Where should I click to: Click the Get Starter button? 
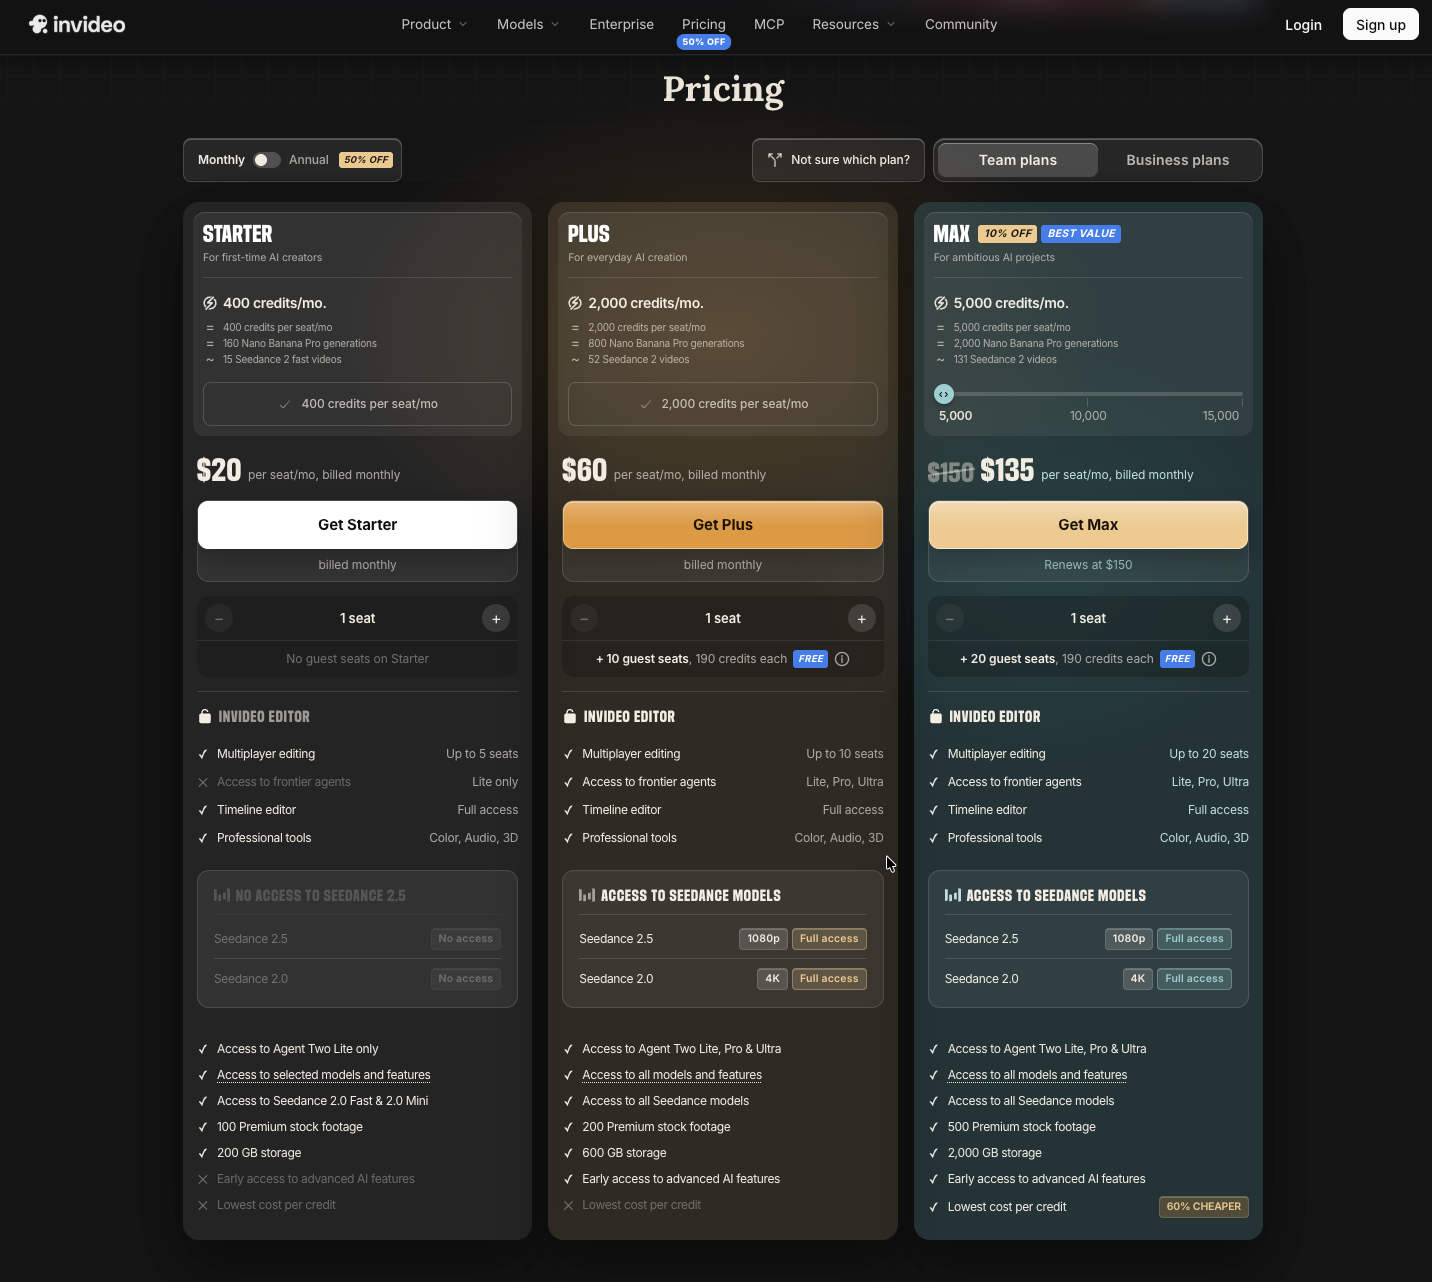pos(357,525)
